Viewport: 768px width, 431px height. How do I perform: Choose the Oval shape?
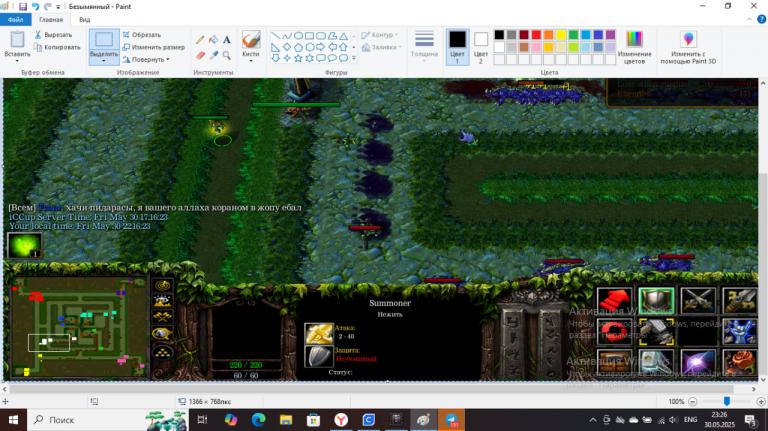click(x=298, y=36)
